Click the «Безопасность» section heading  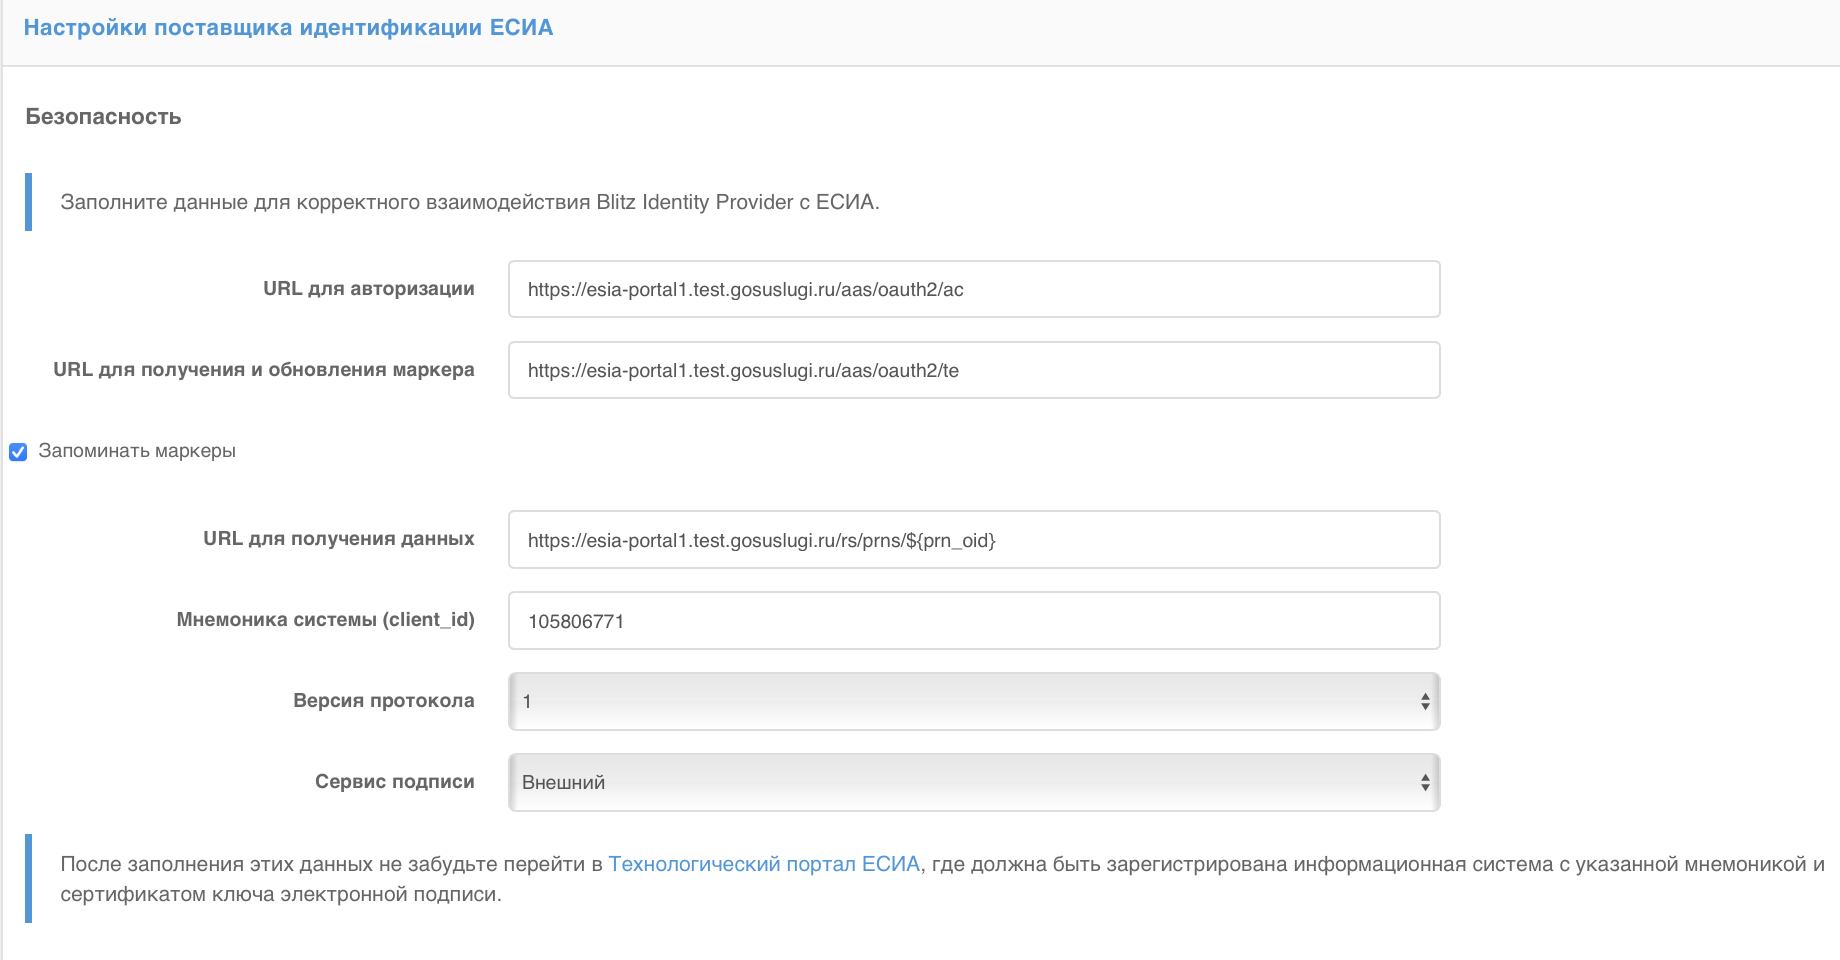pos(103,117)
